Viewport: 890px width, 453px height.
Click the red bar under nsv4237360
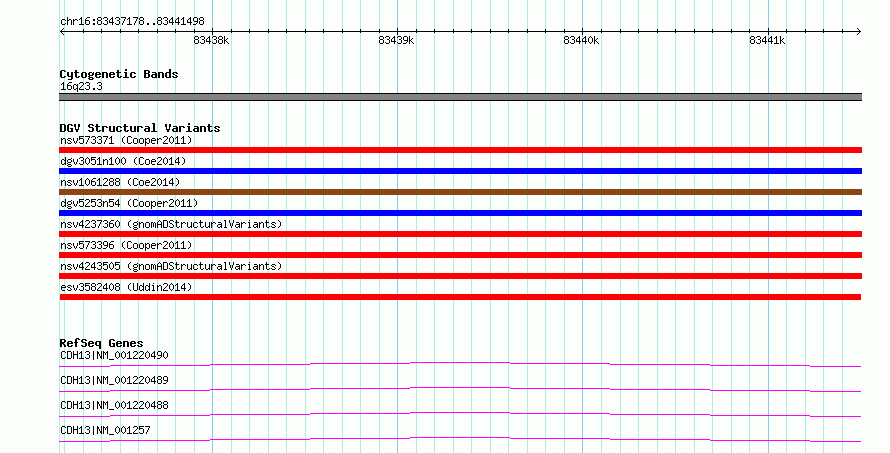[460, 234]
